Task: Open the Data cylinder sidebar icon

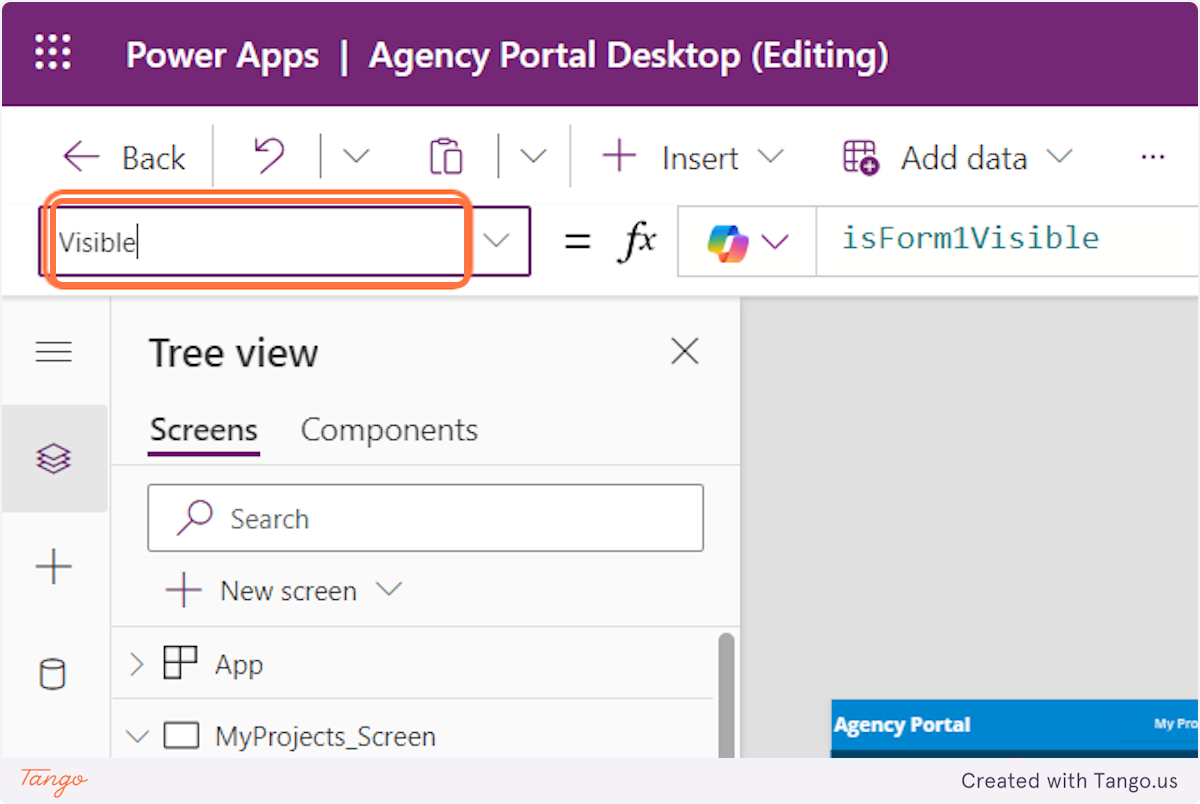Action: 53,674
